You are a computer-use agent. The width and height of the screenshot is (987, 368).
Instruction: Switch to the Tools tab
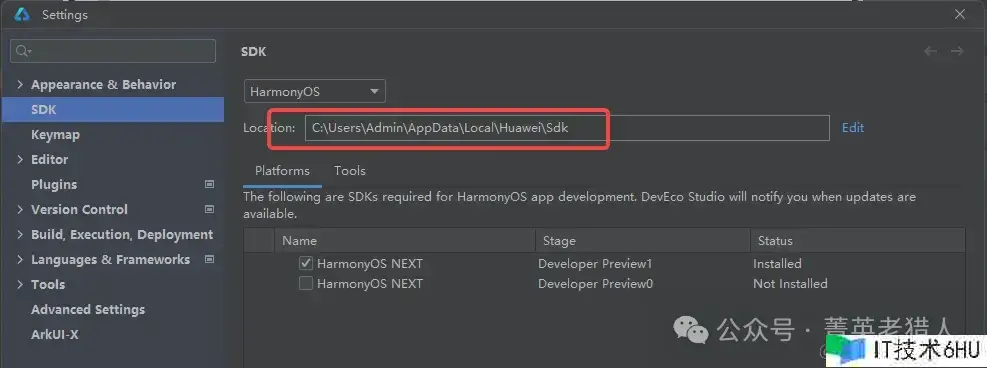click(349, 170)
